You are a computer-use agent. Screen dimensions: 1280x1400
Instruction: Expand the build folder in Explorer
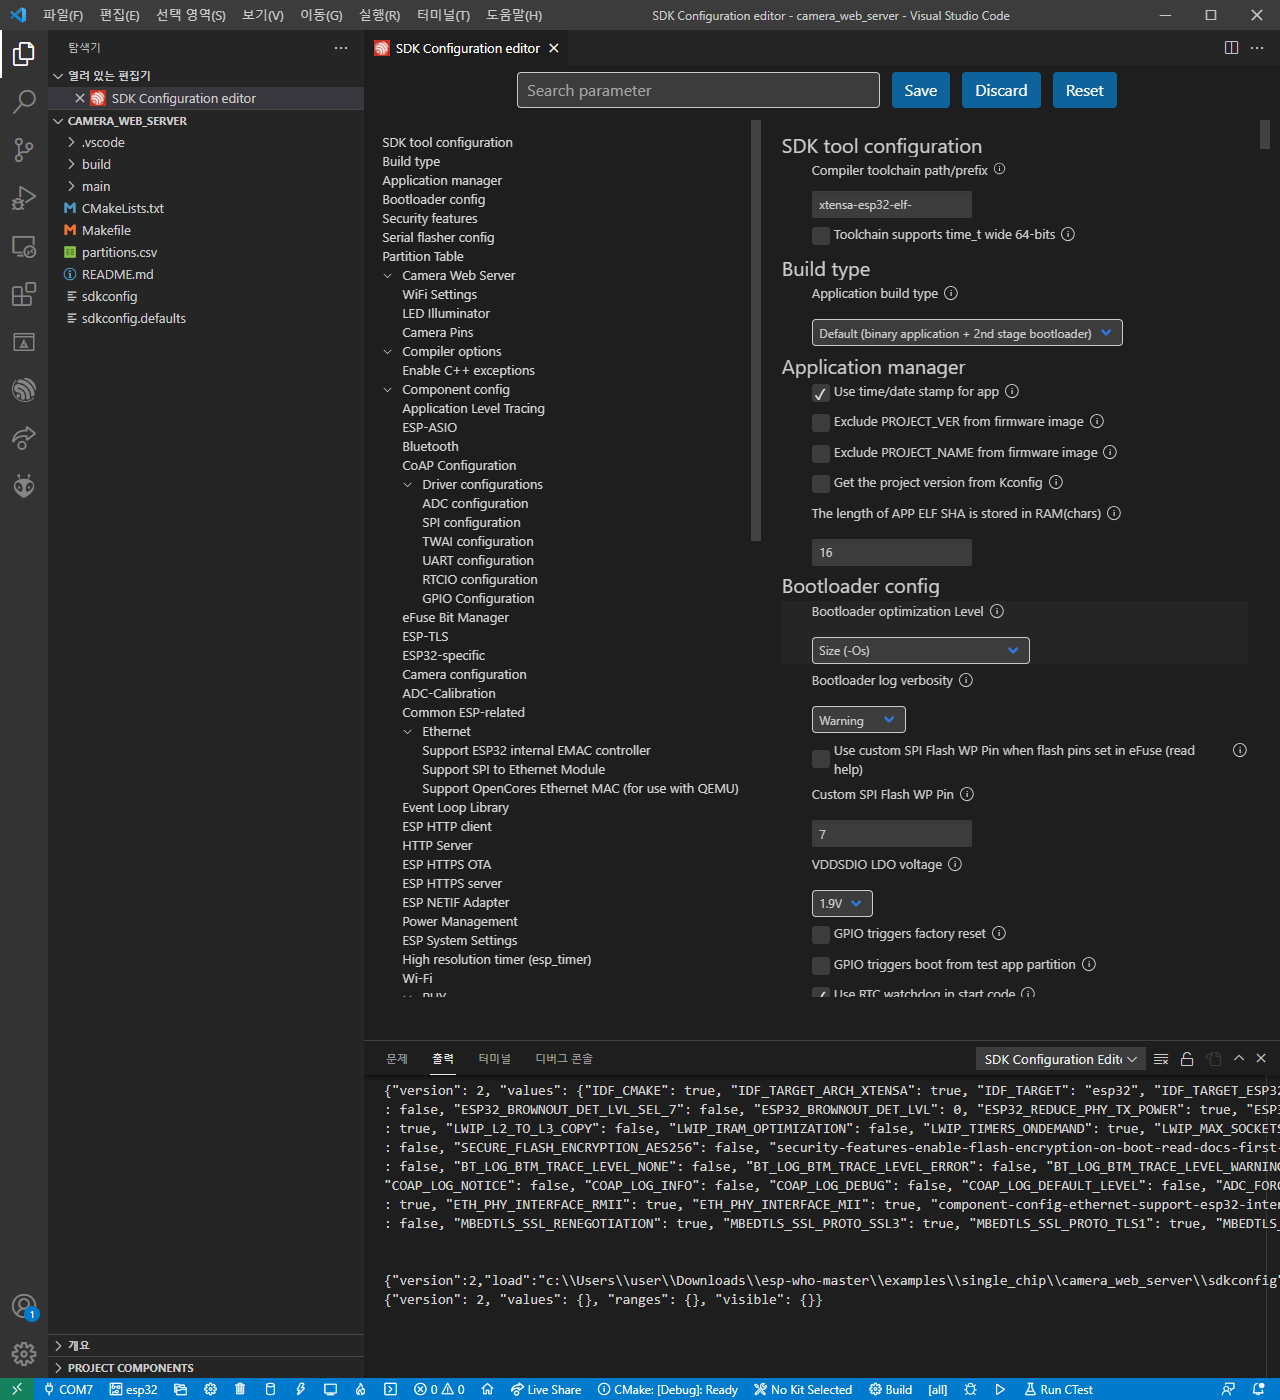click(x=207, y=165)
